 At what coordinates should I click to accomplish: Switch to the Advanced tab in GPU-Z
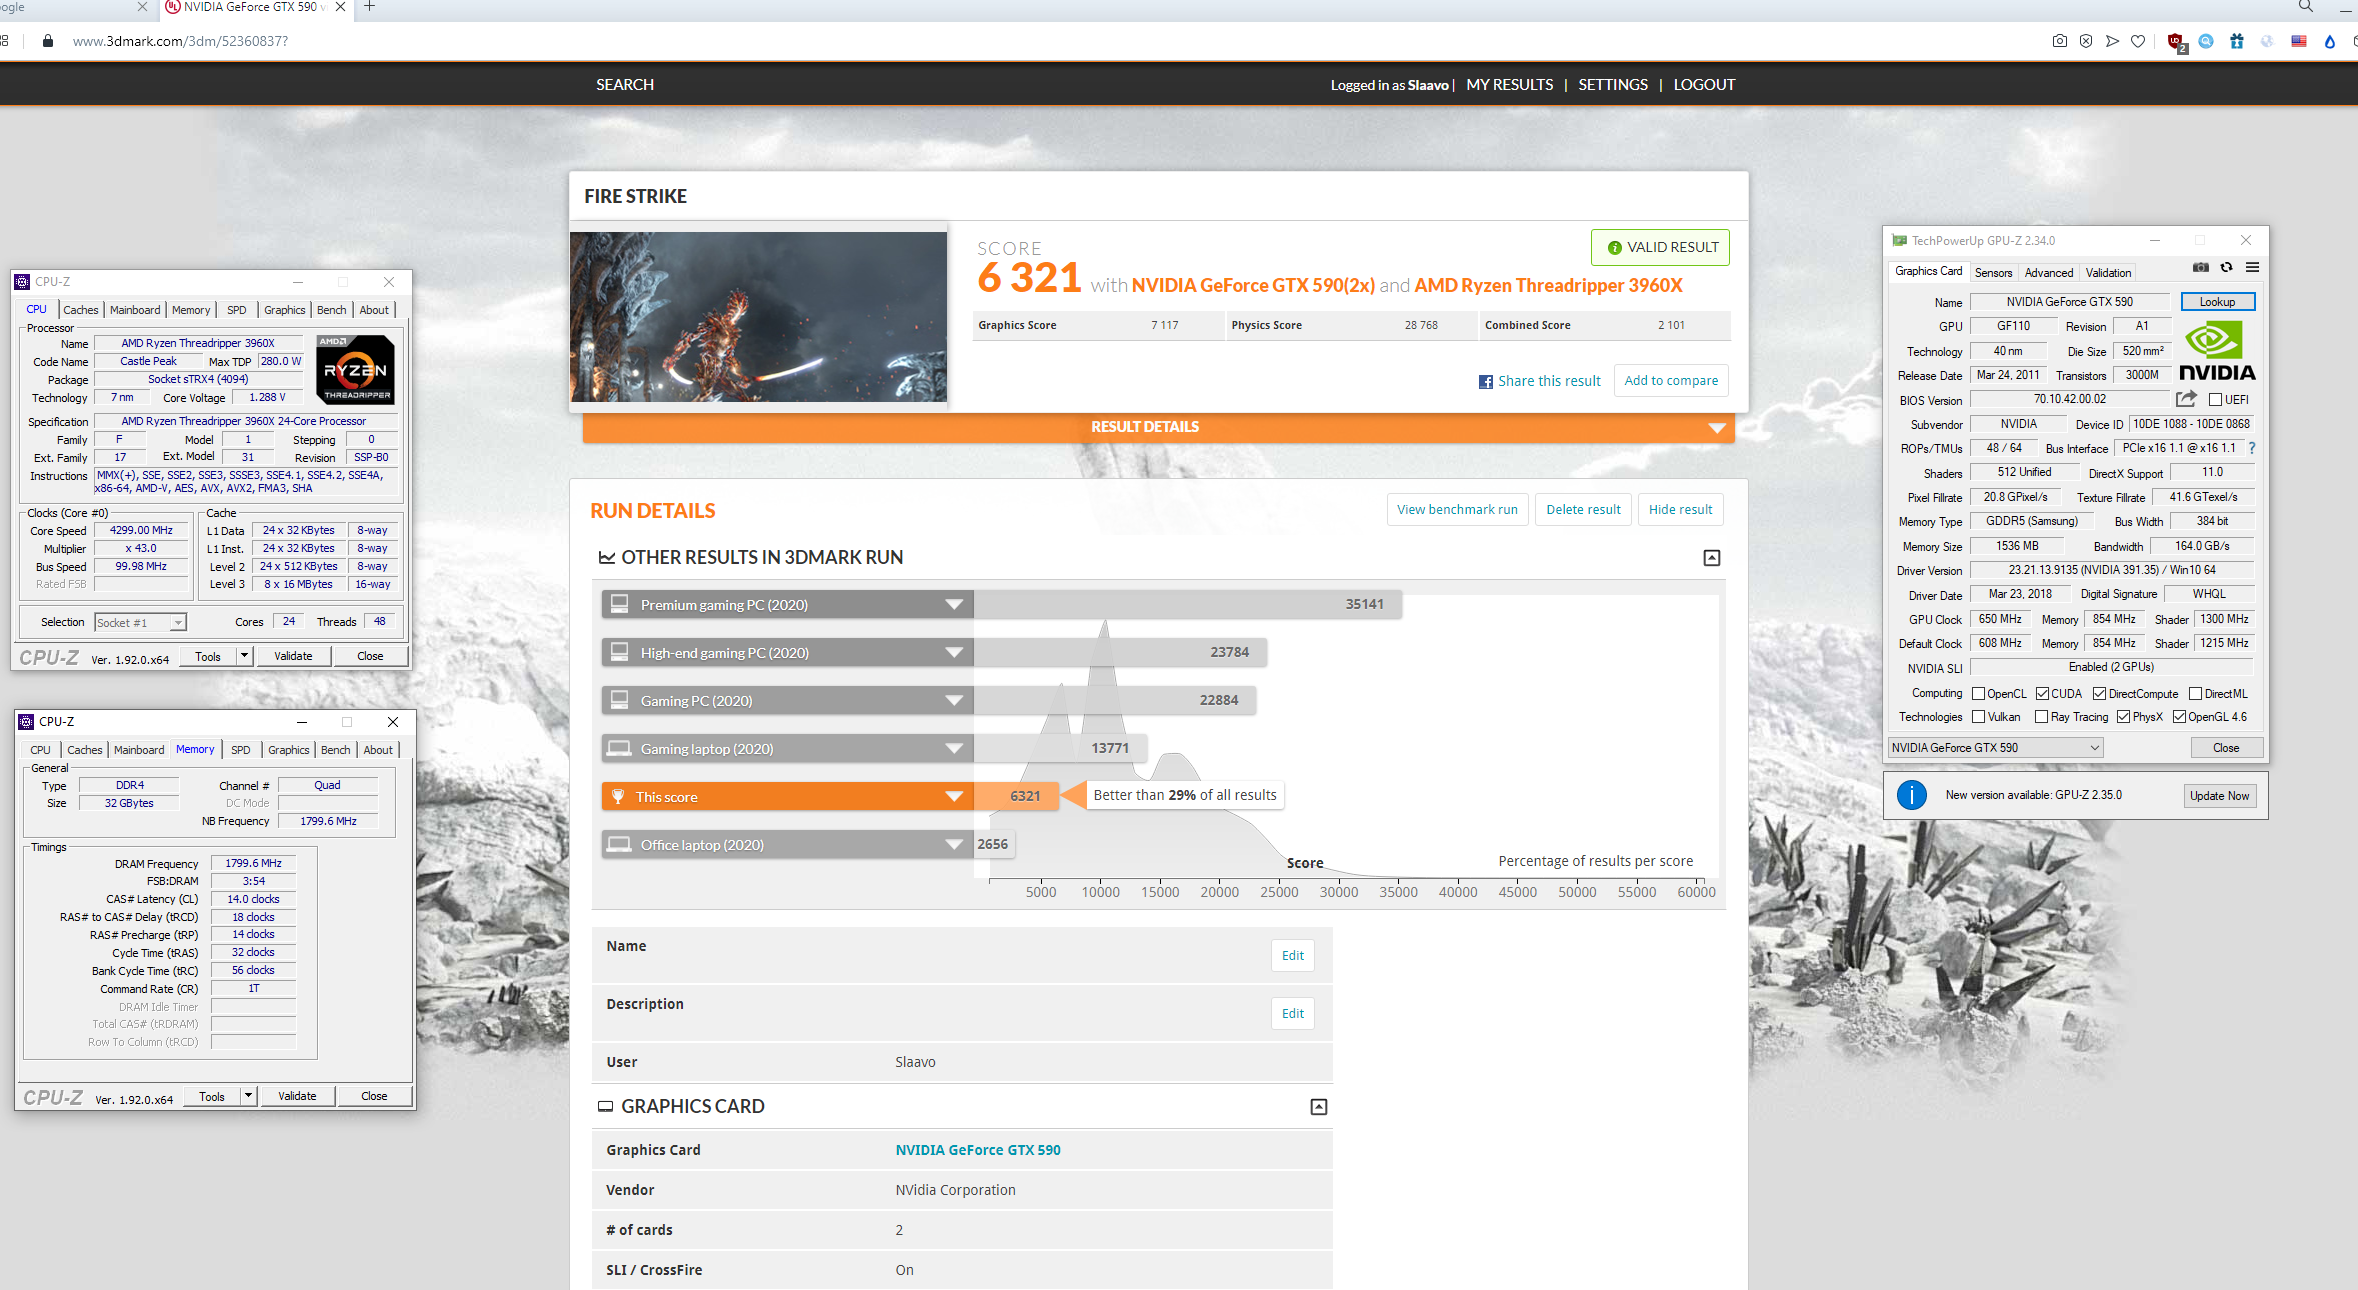tap(2048, 273)
